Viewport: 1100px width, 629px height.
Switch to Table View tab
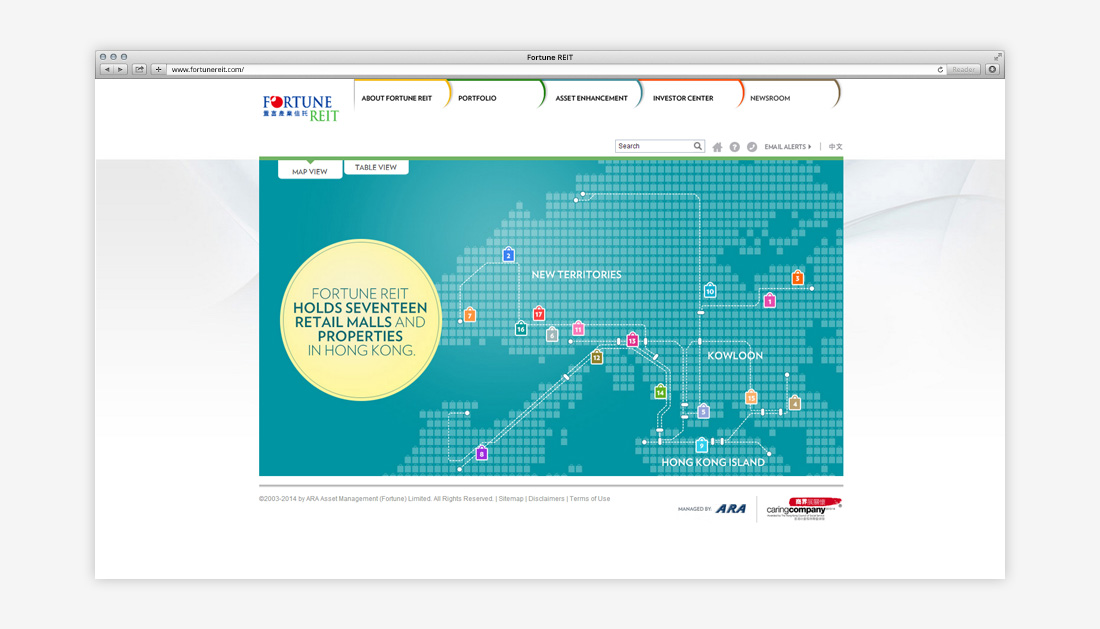coord(376,167)
